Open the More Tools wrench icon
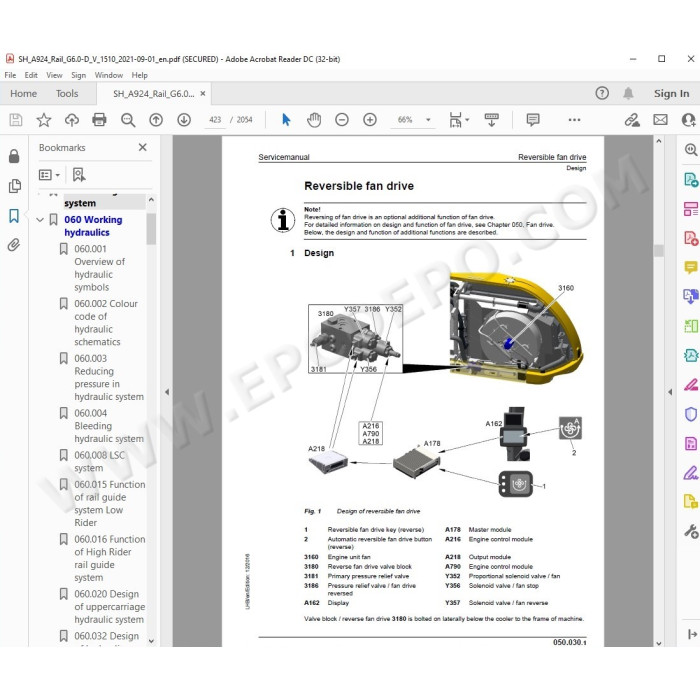The width and height of the screenshot is (700, 700). [x=691, y=531]
